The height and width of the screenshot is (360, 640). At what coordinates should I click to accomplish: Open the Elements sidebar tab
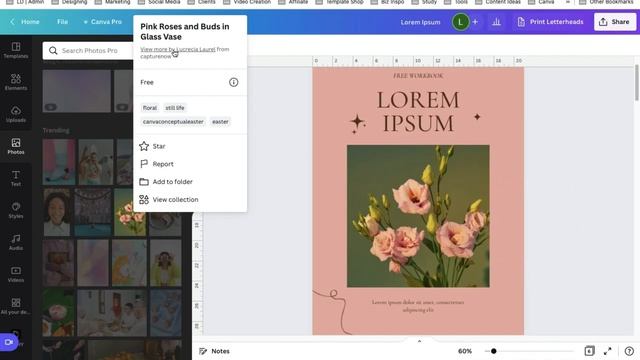point(16,82)
